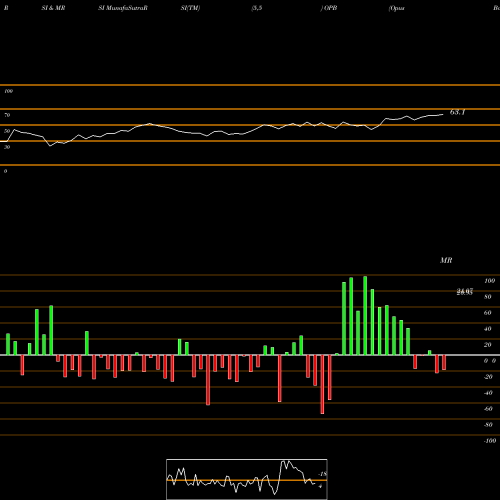The height and width of the screenshot is (500, 500).
Task: Click the 100 label on the RSI axis
Action: click(8, 91)
